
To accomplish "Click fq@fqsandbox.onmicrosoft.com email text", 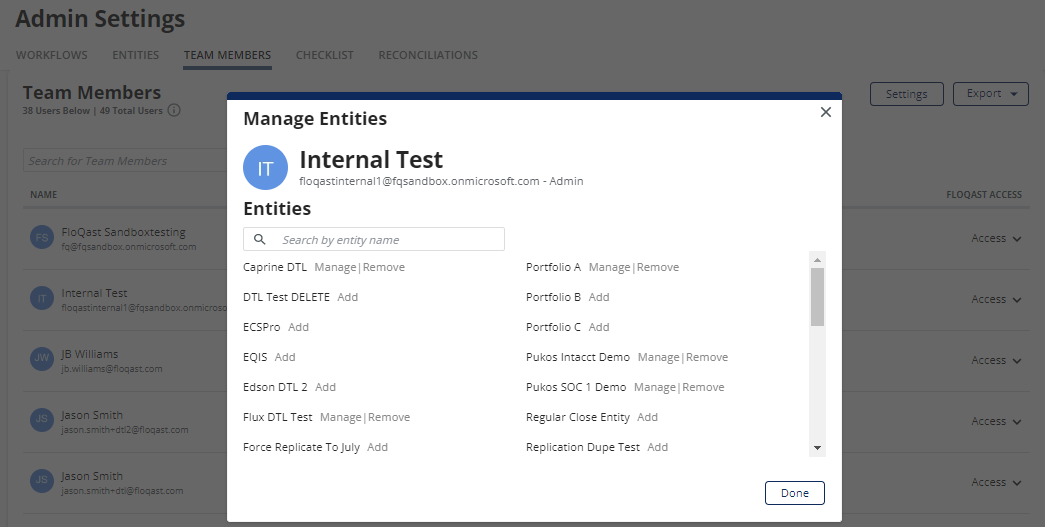I will [x=129, y=247].
